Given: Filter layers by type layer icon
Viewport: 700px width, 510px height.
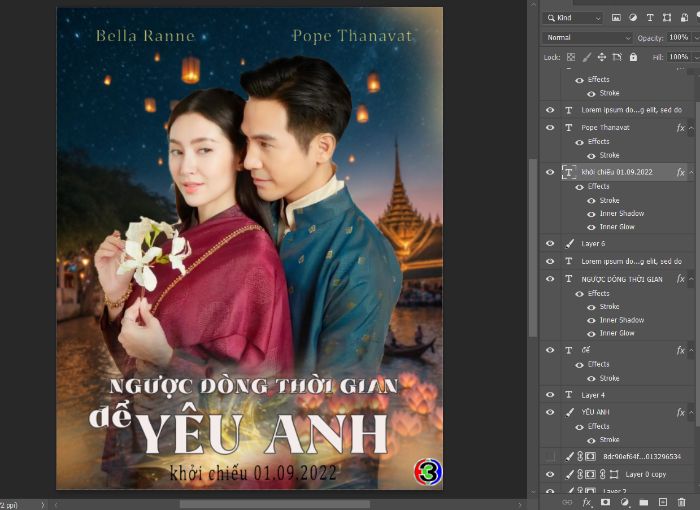Looking at the screenshot, I should (x=650, y=18).
